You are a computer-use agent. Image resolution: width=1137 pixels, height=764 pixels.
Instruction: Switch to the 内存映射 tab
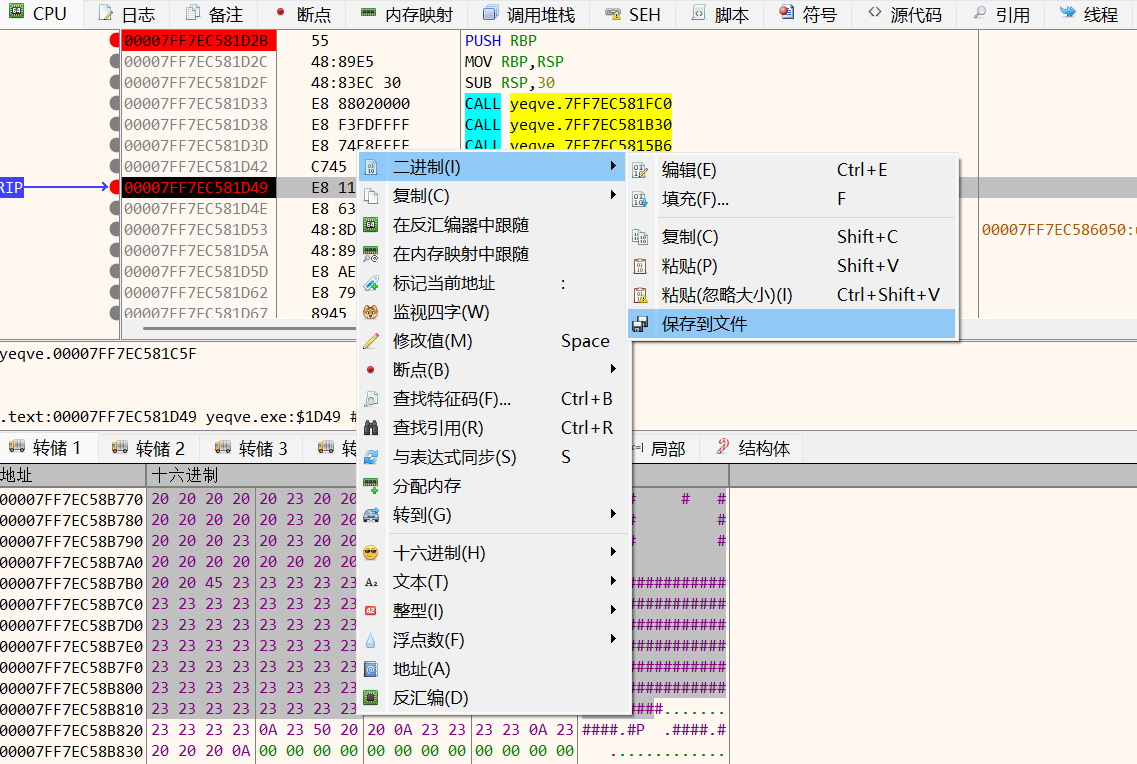[406, 14]
